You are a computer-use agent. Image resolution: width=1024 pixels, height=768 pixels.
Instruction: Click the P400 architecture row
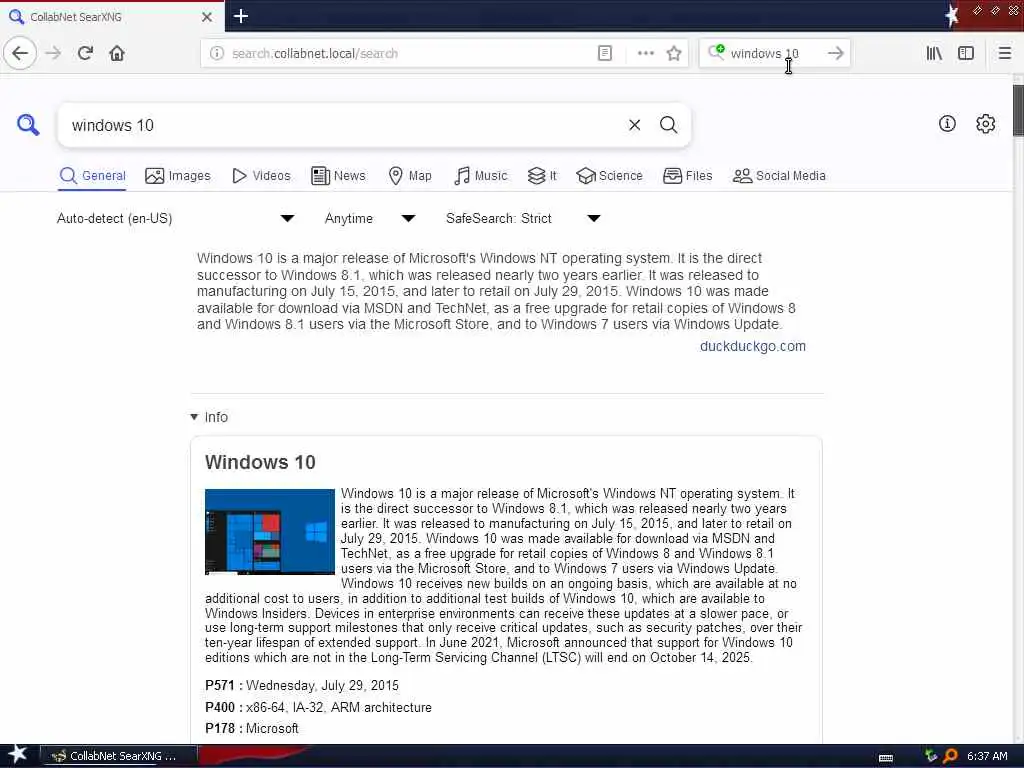pyautogui.click(x=318, y=707)
